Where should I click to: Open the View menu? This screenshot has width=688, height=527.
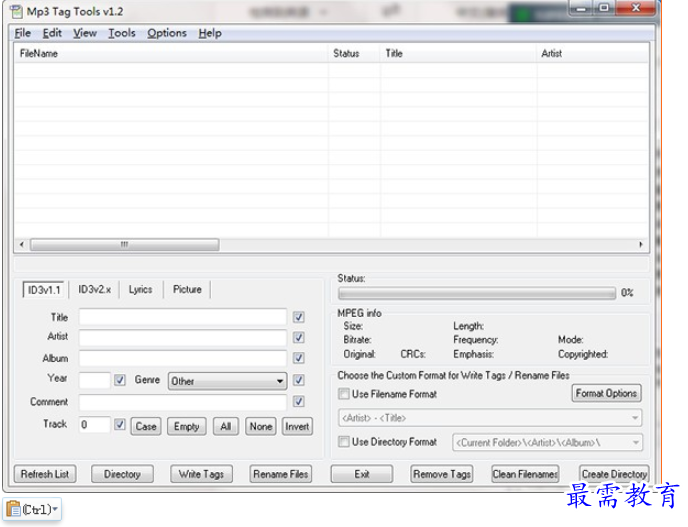click(x=85, y=33)
